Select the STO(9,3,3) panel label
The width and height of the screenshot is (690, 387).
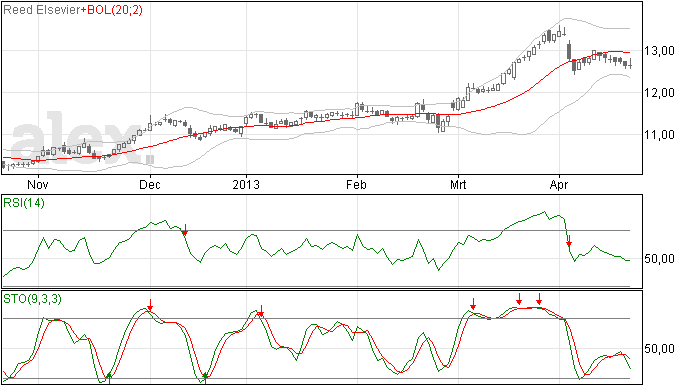tap(32, 299)
